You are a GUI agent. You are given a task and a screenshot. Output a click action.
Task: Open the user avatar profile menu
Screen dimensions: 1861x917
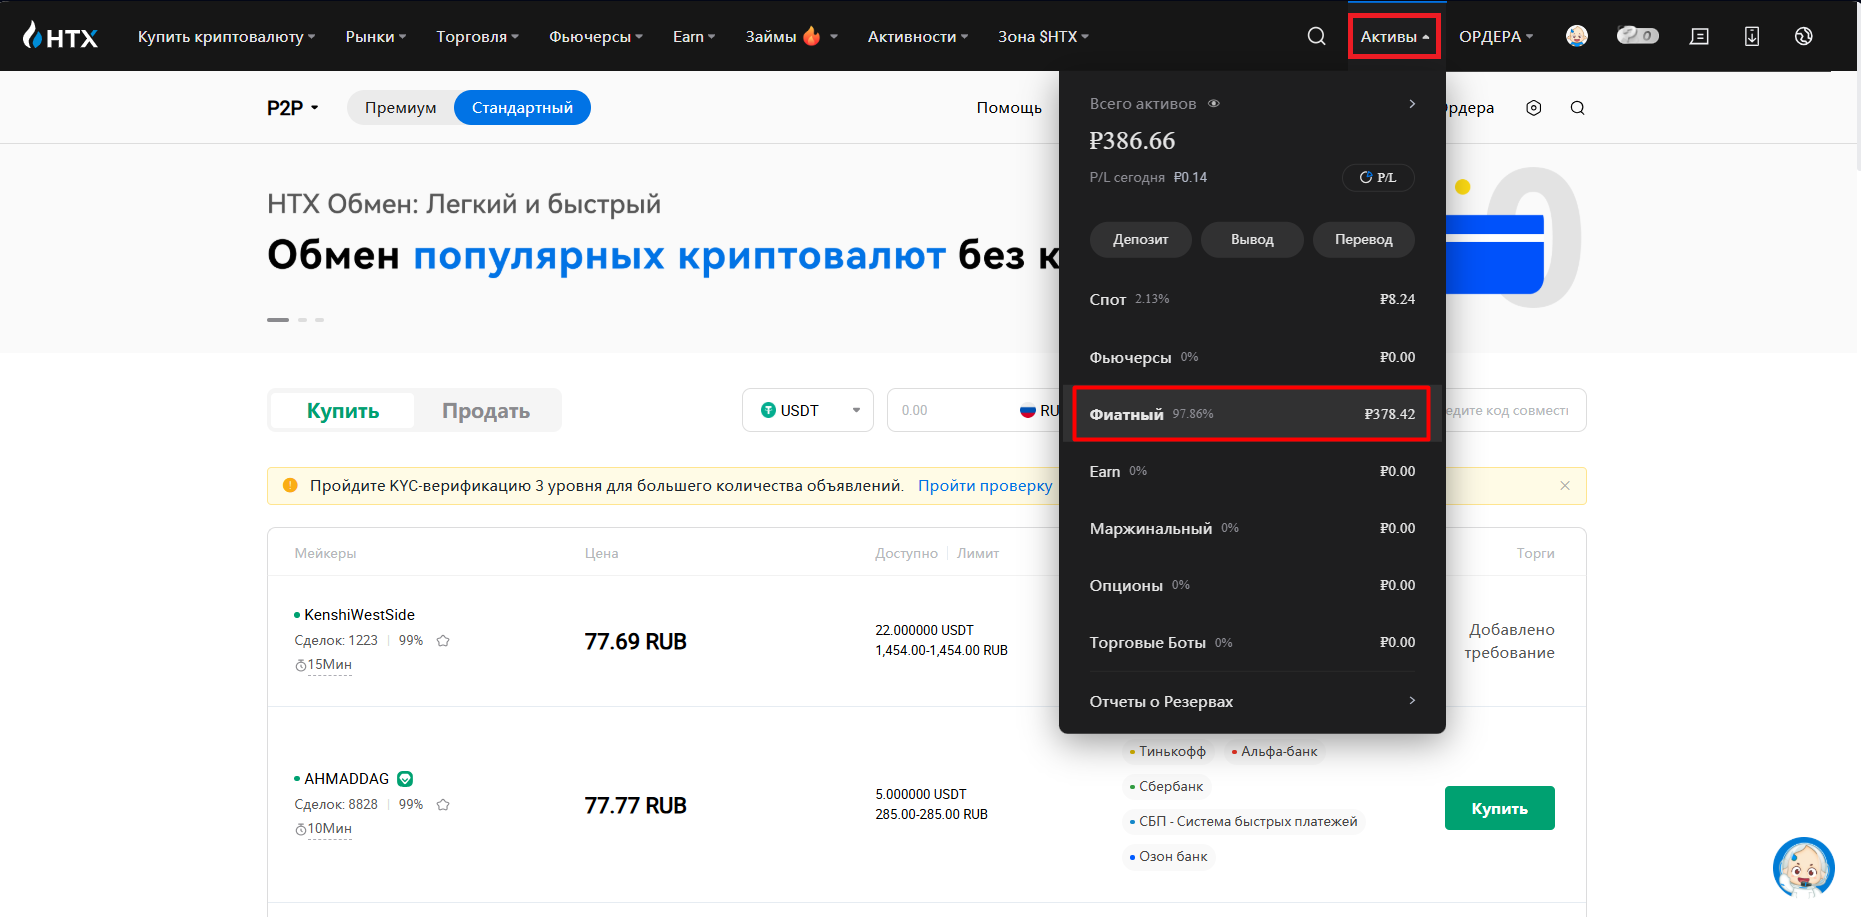[1577, 36]
